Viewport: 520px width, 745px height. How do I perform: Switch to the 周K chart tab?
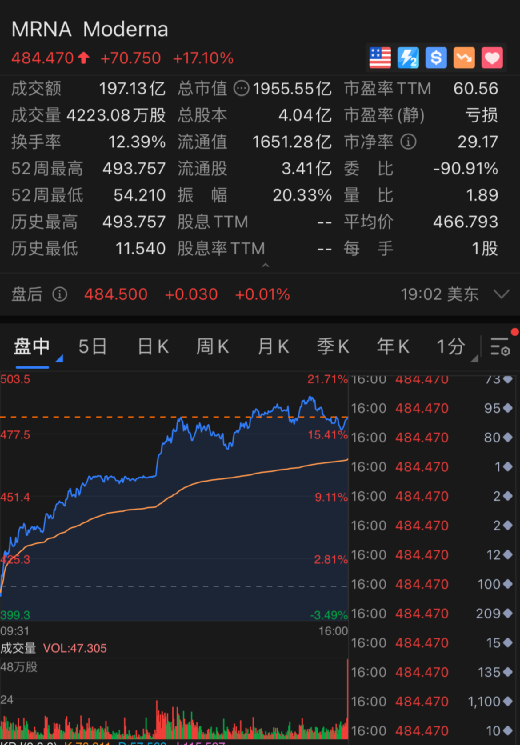(x=212, y=347)
